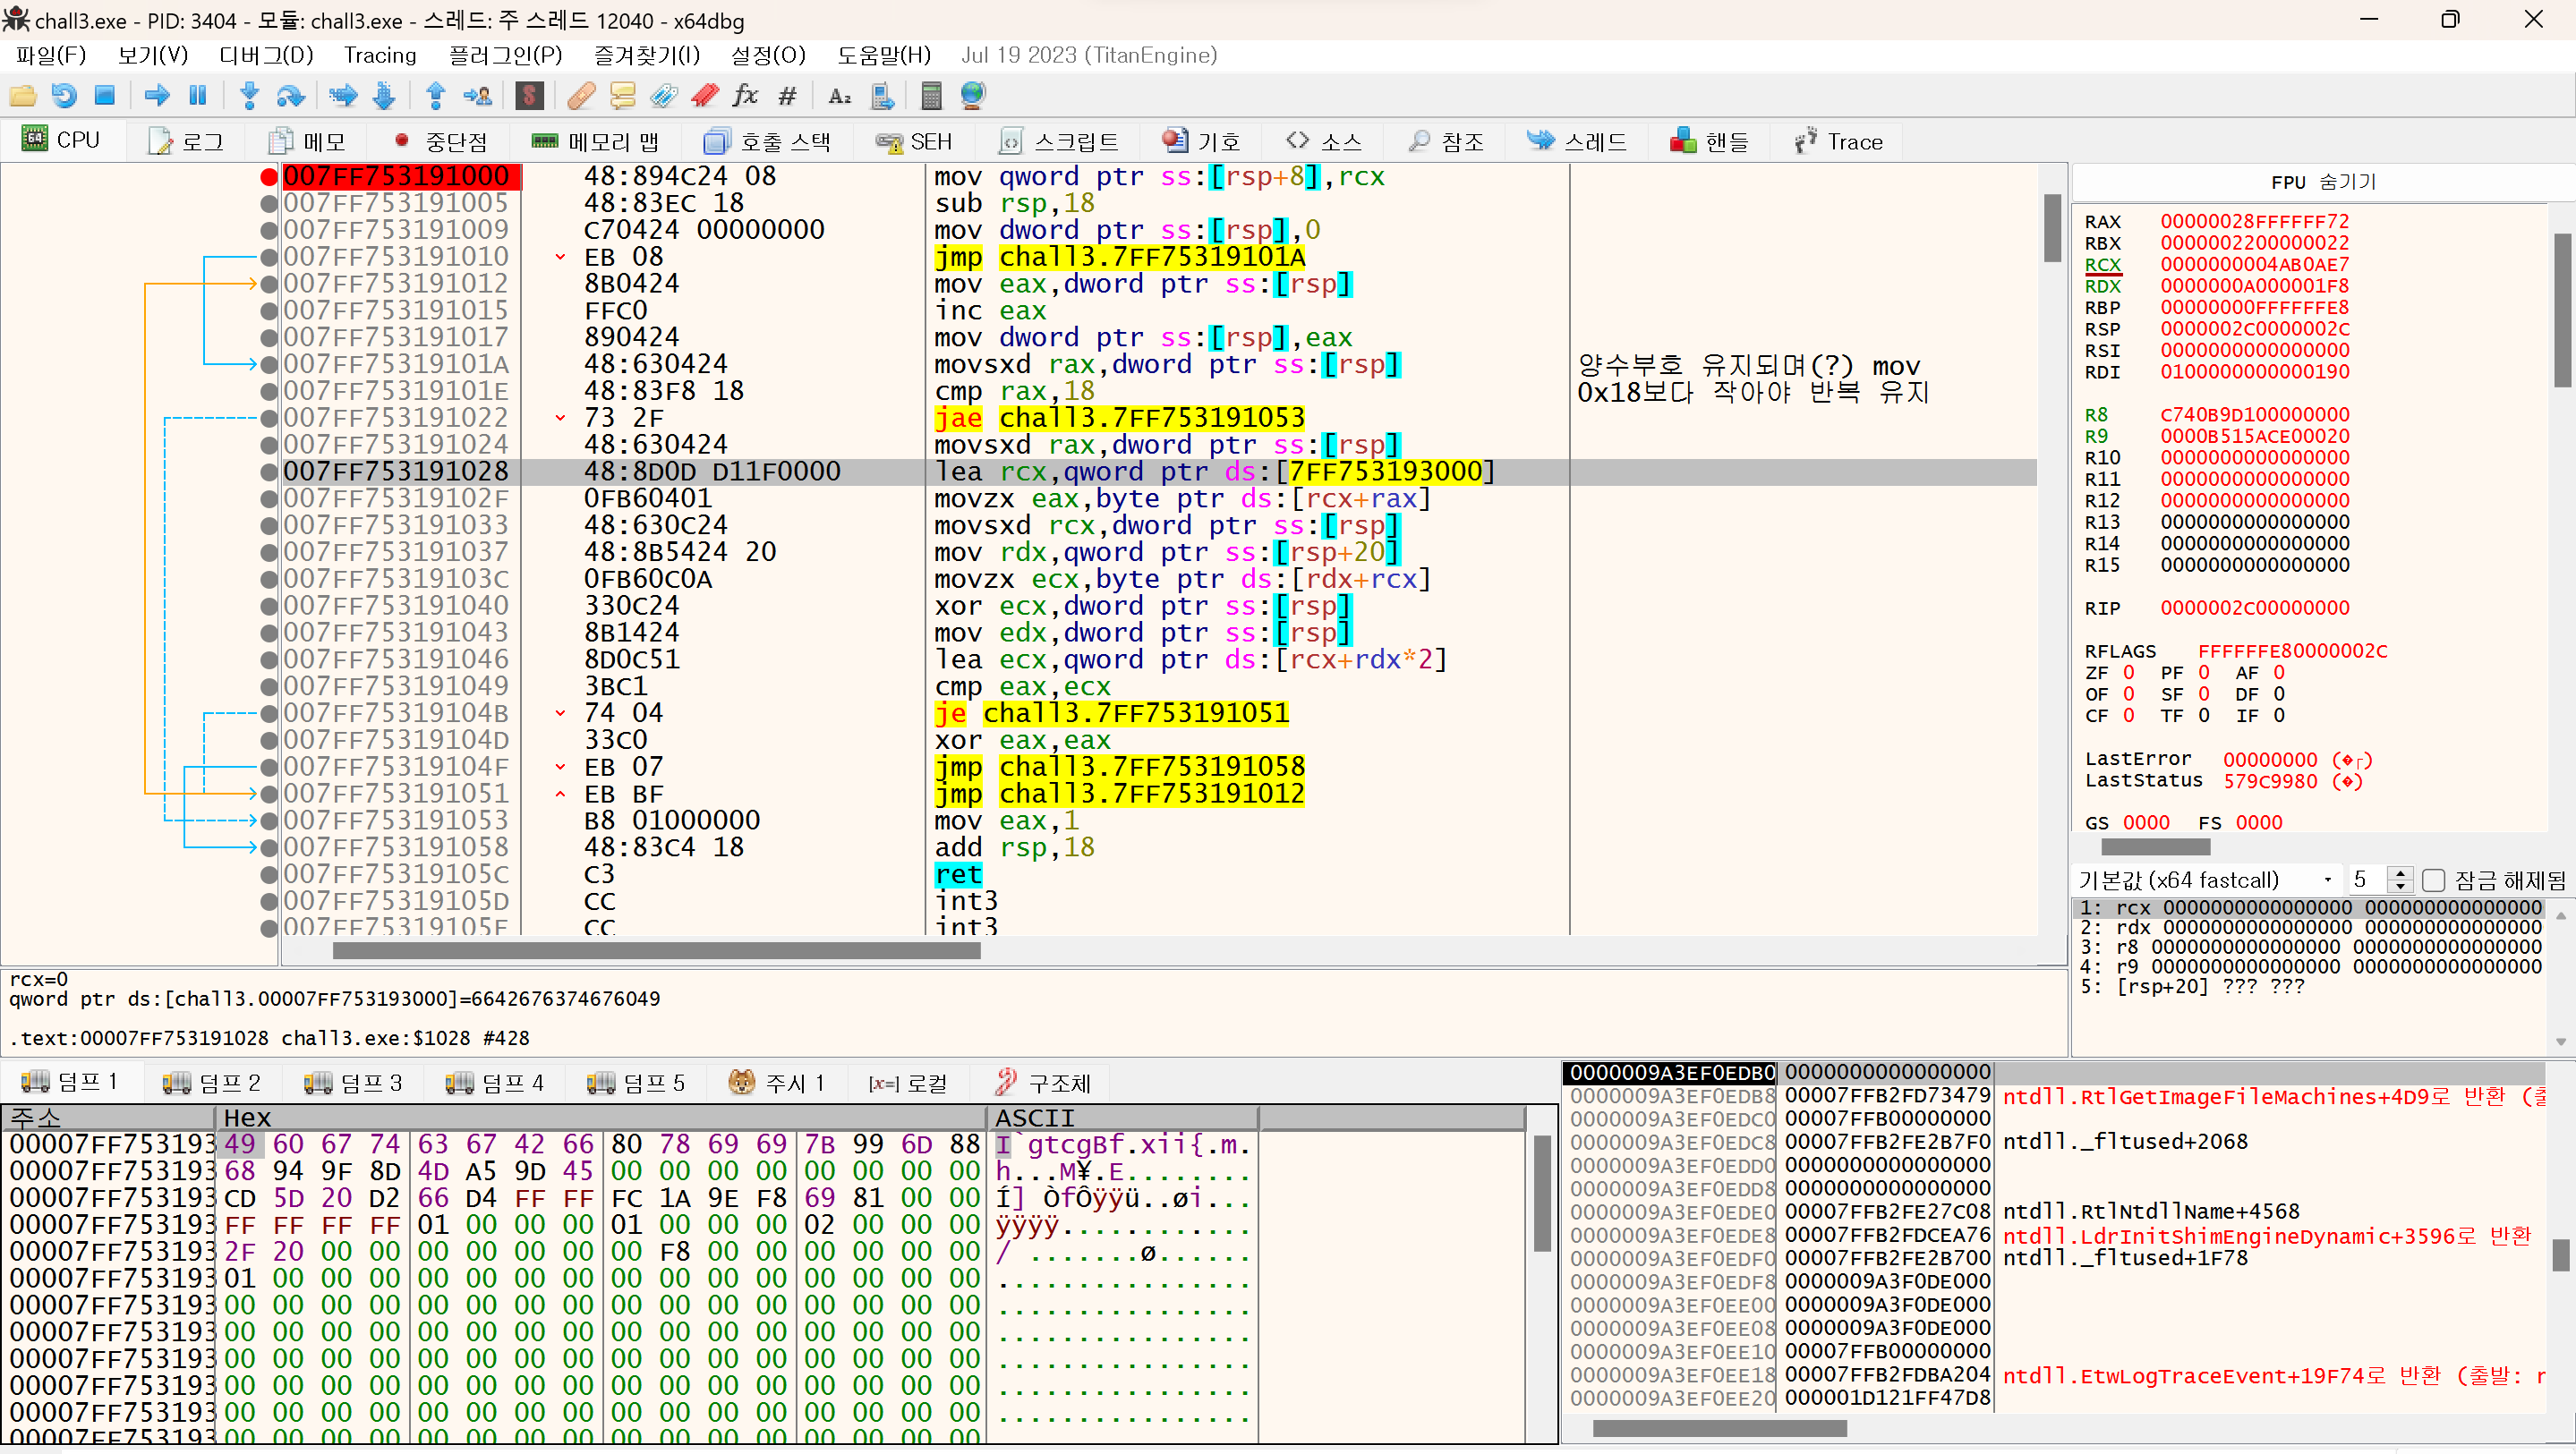Click the FPU 숨기기 button
This screenshot has height=1454, width=2576.
(x=2322, y=182)
